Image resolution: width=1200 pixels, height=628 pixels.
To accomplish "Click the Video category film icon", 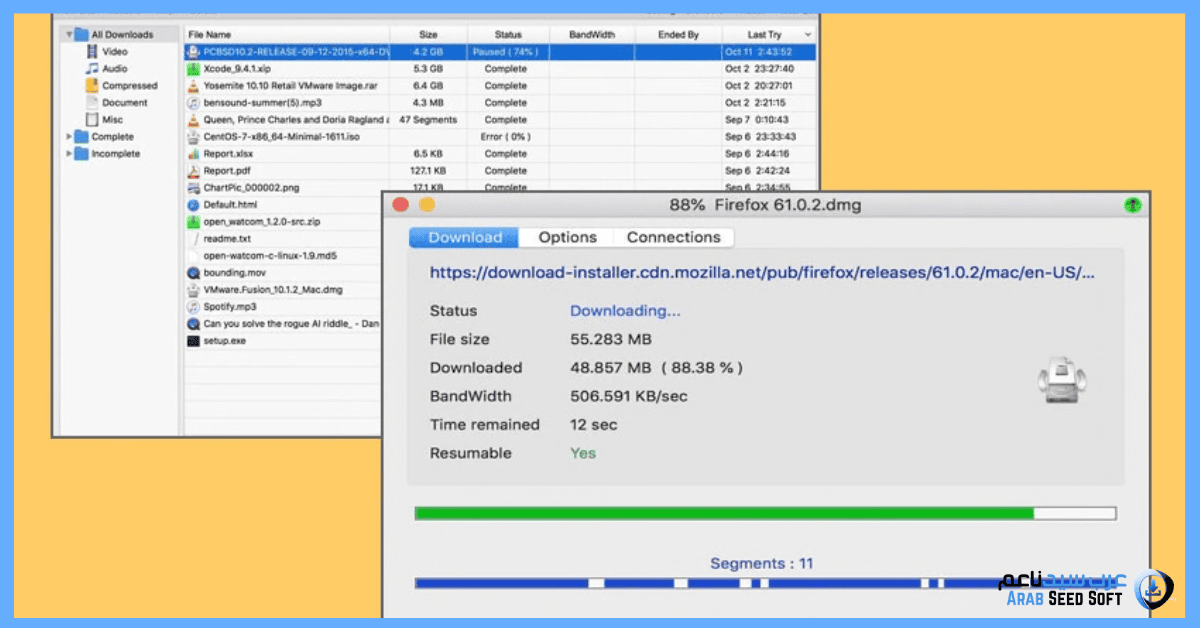I will pos(92,51).
